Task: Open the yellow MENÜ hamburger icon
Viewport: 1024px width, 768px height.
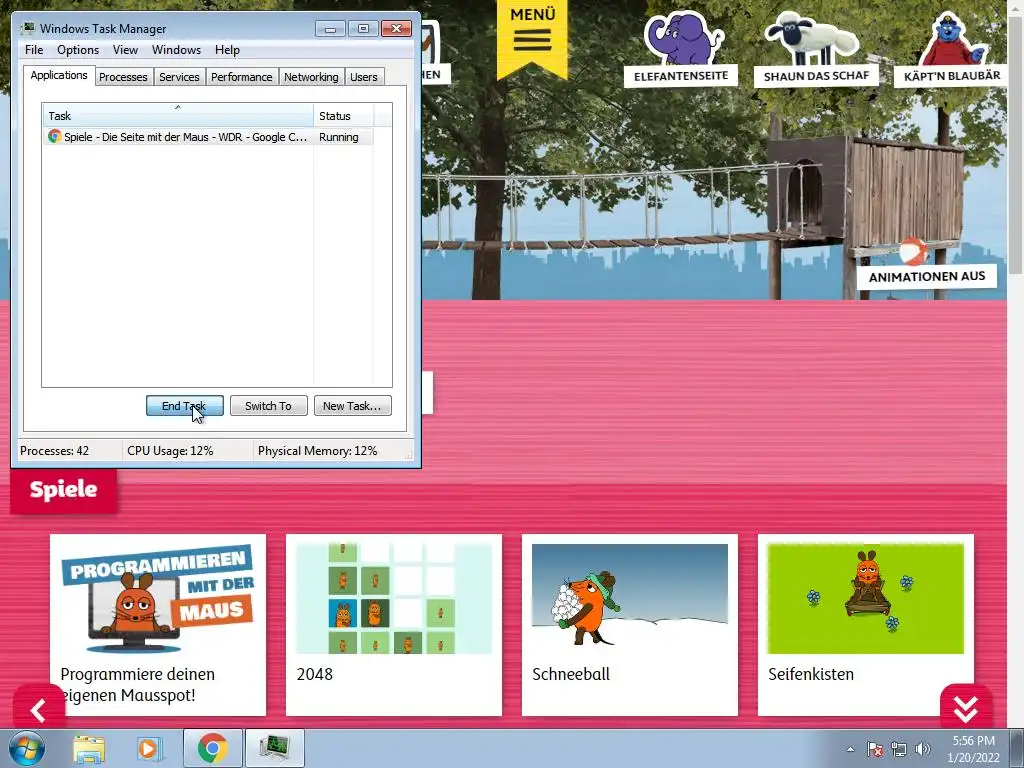Action: tap(532, 40)
